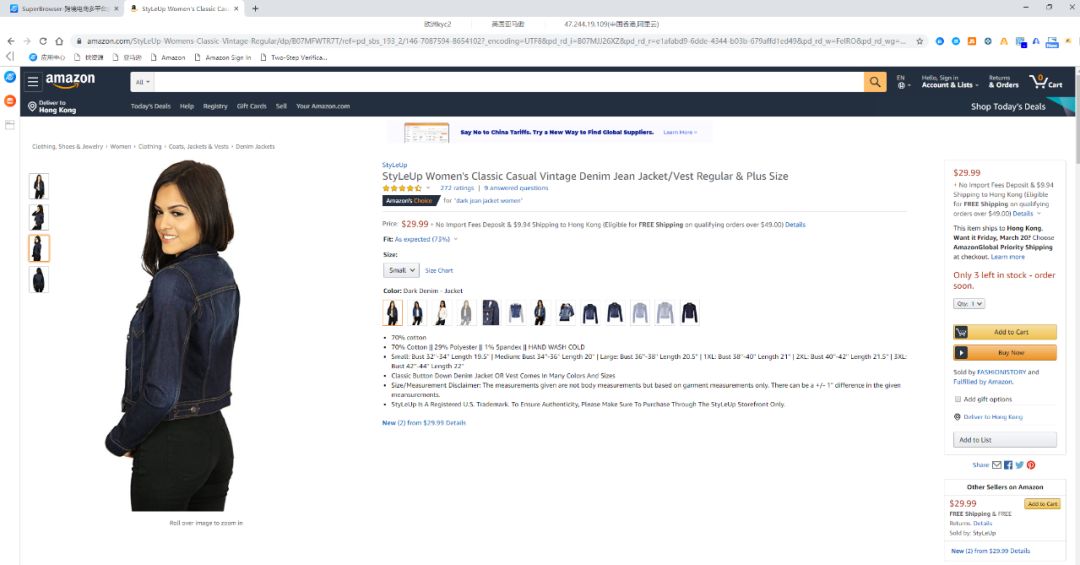The height and width of the screenshot is (565, 1080).
Task: Reload the page with the refresh icon
Action: click(x=43, y=41)
